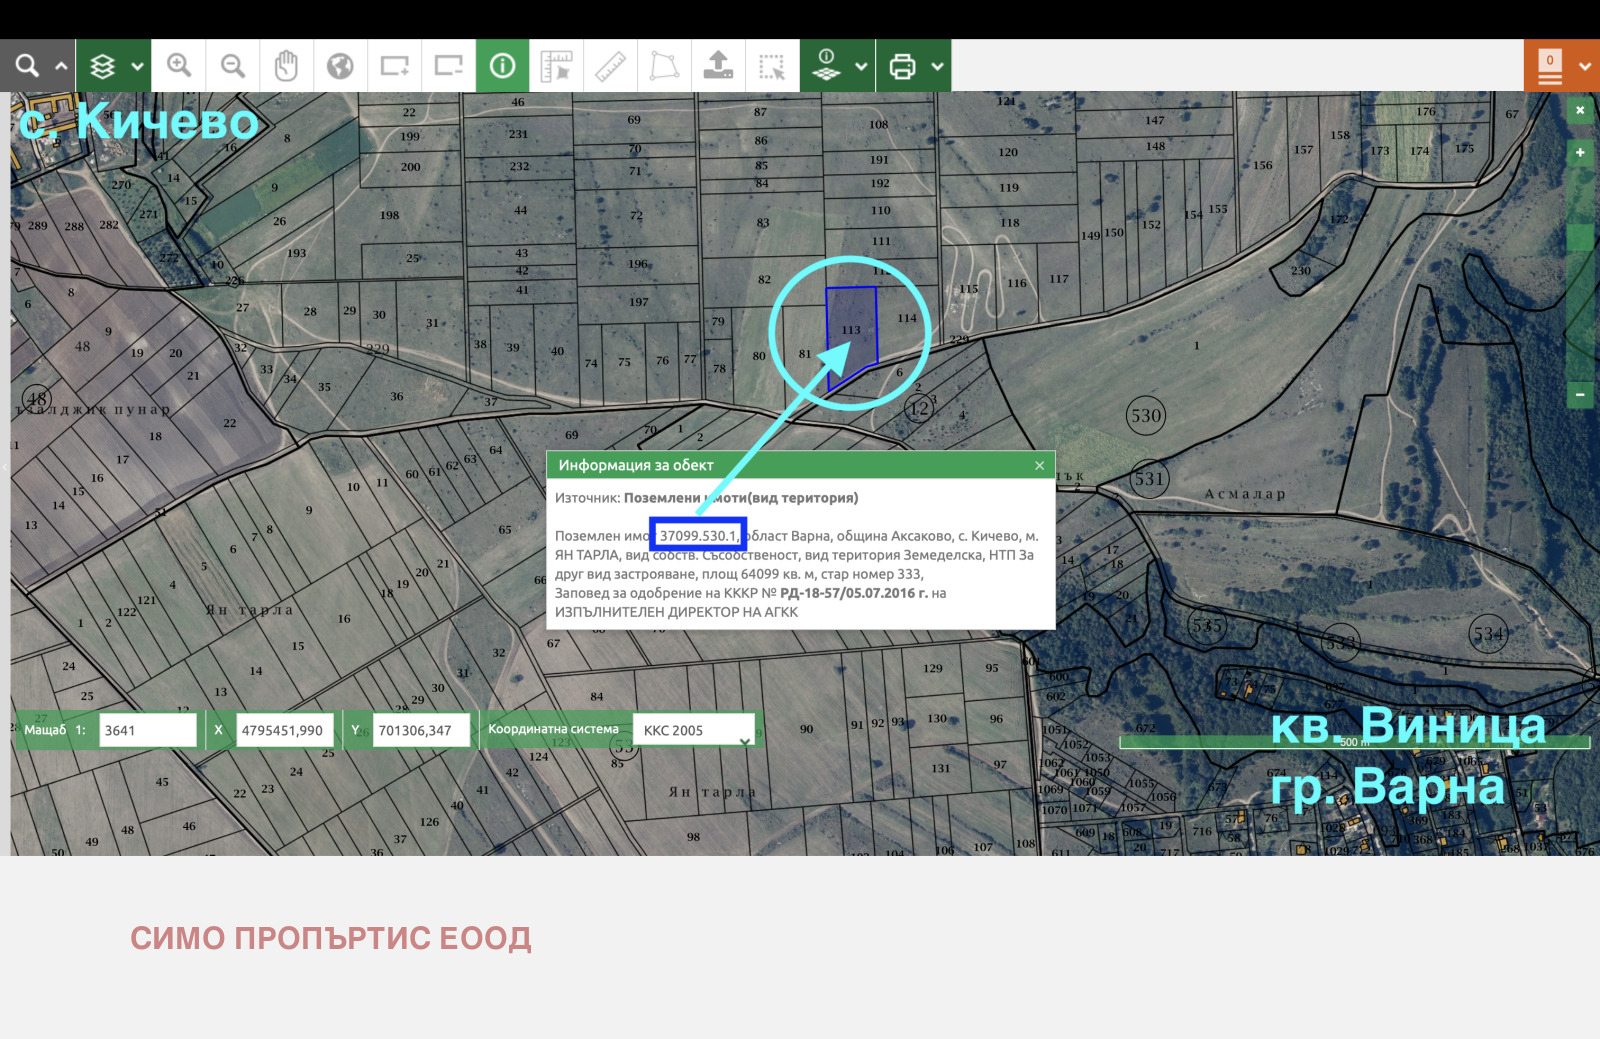Close the Информация за обект popup
Viewport: 1600px width, 1039px height.
[x=1040, y=464]
